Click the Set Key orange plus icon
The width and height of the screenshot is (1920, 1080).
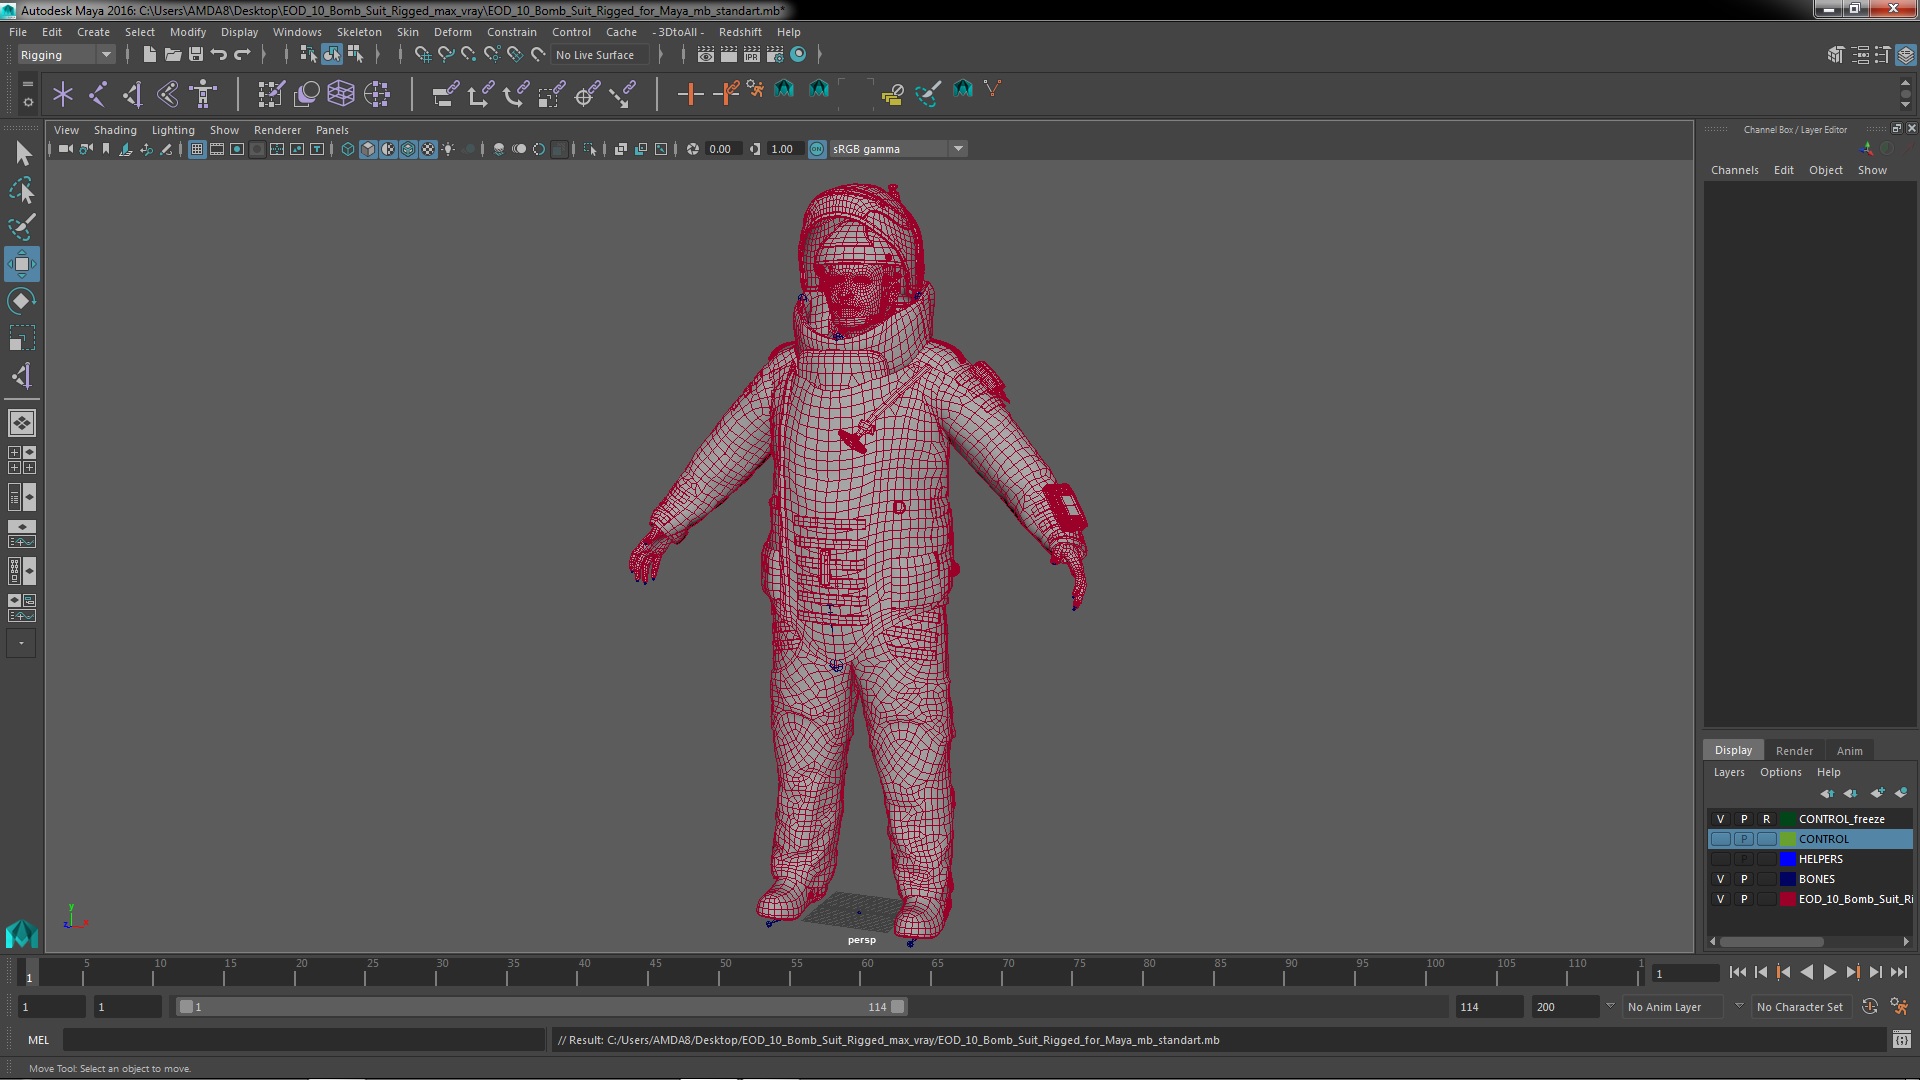[690, 94]
